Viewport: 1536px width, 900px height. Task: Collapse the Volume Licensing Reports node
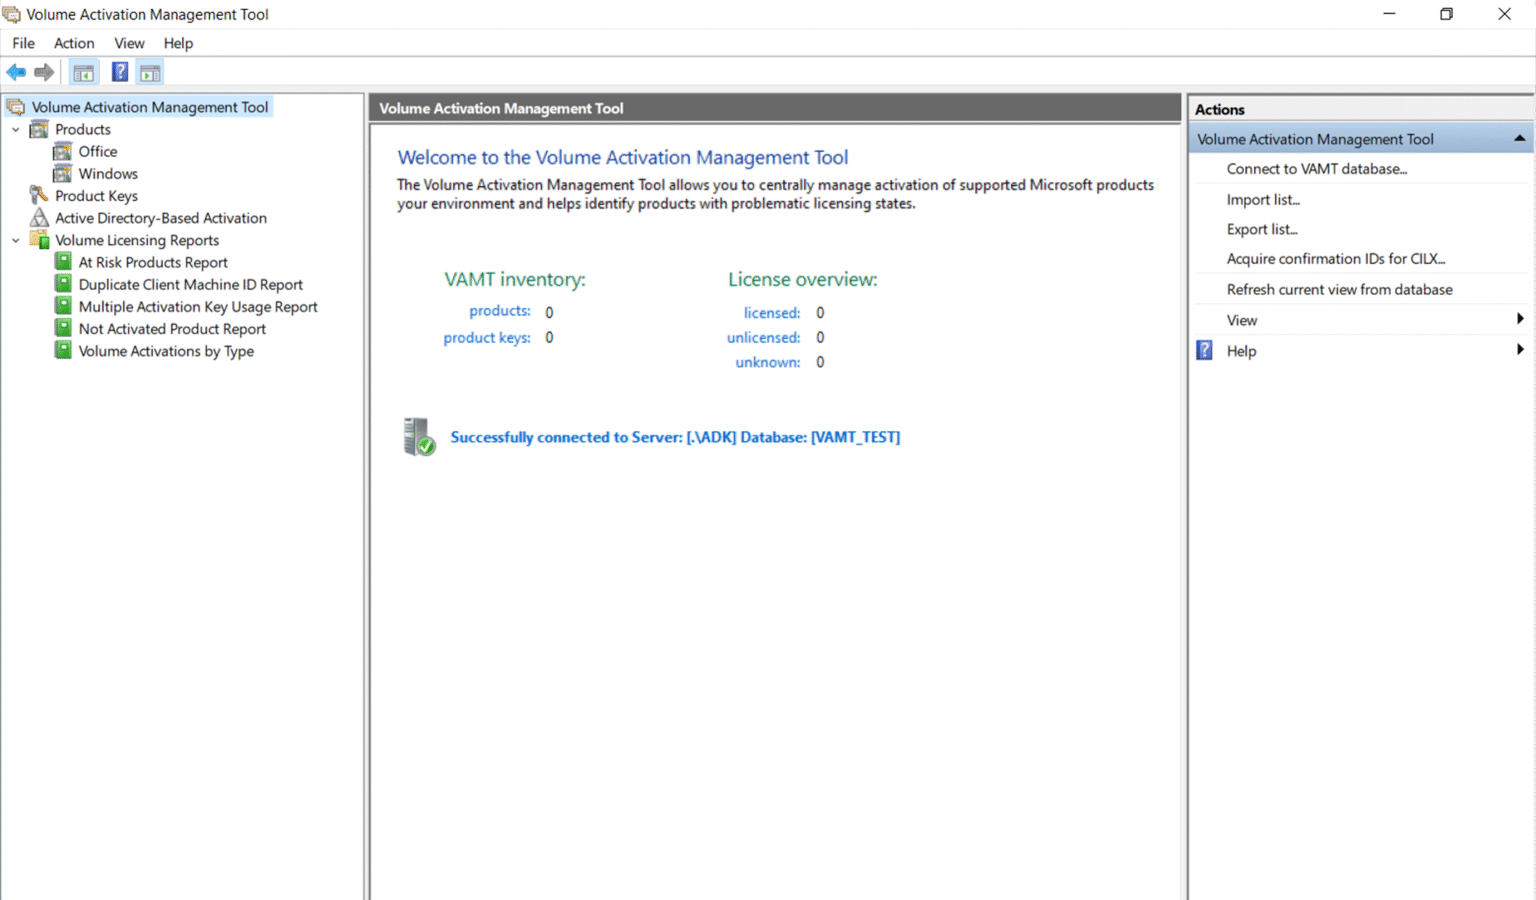pyautogui.click(x=15, y=240)
